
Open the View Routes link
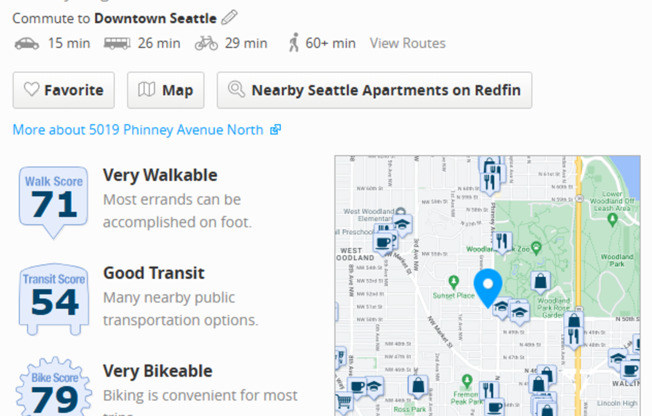(x=408, y=43)
